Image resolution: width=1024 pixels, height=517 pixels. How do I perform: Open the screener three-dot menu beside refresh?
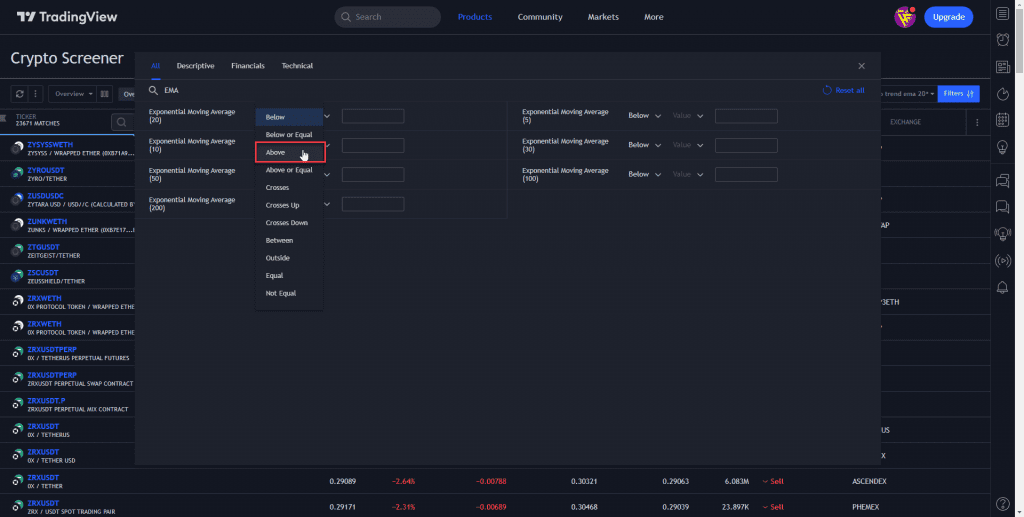[x=35, y=94]
